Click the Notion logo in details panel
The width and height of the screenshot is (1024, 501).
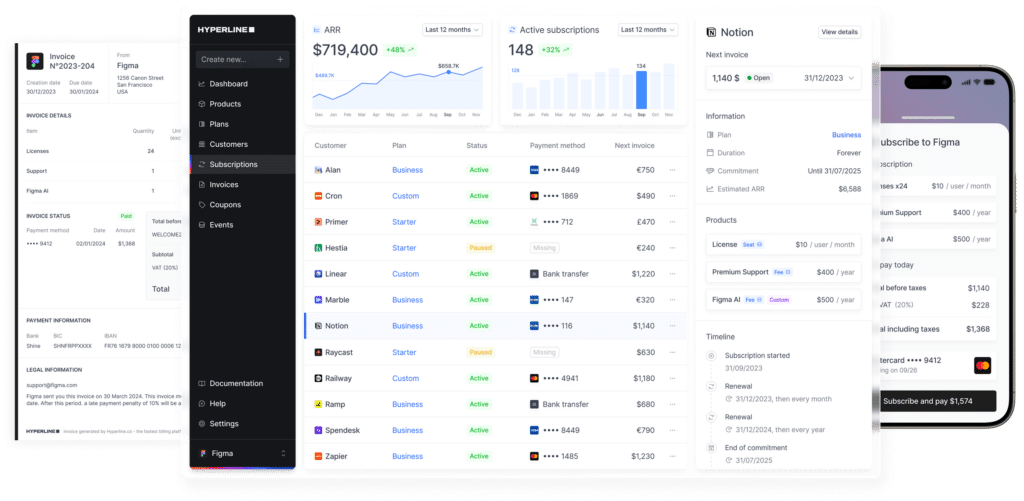tap(711, 32)
